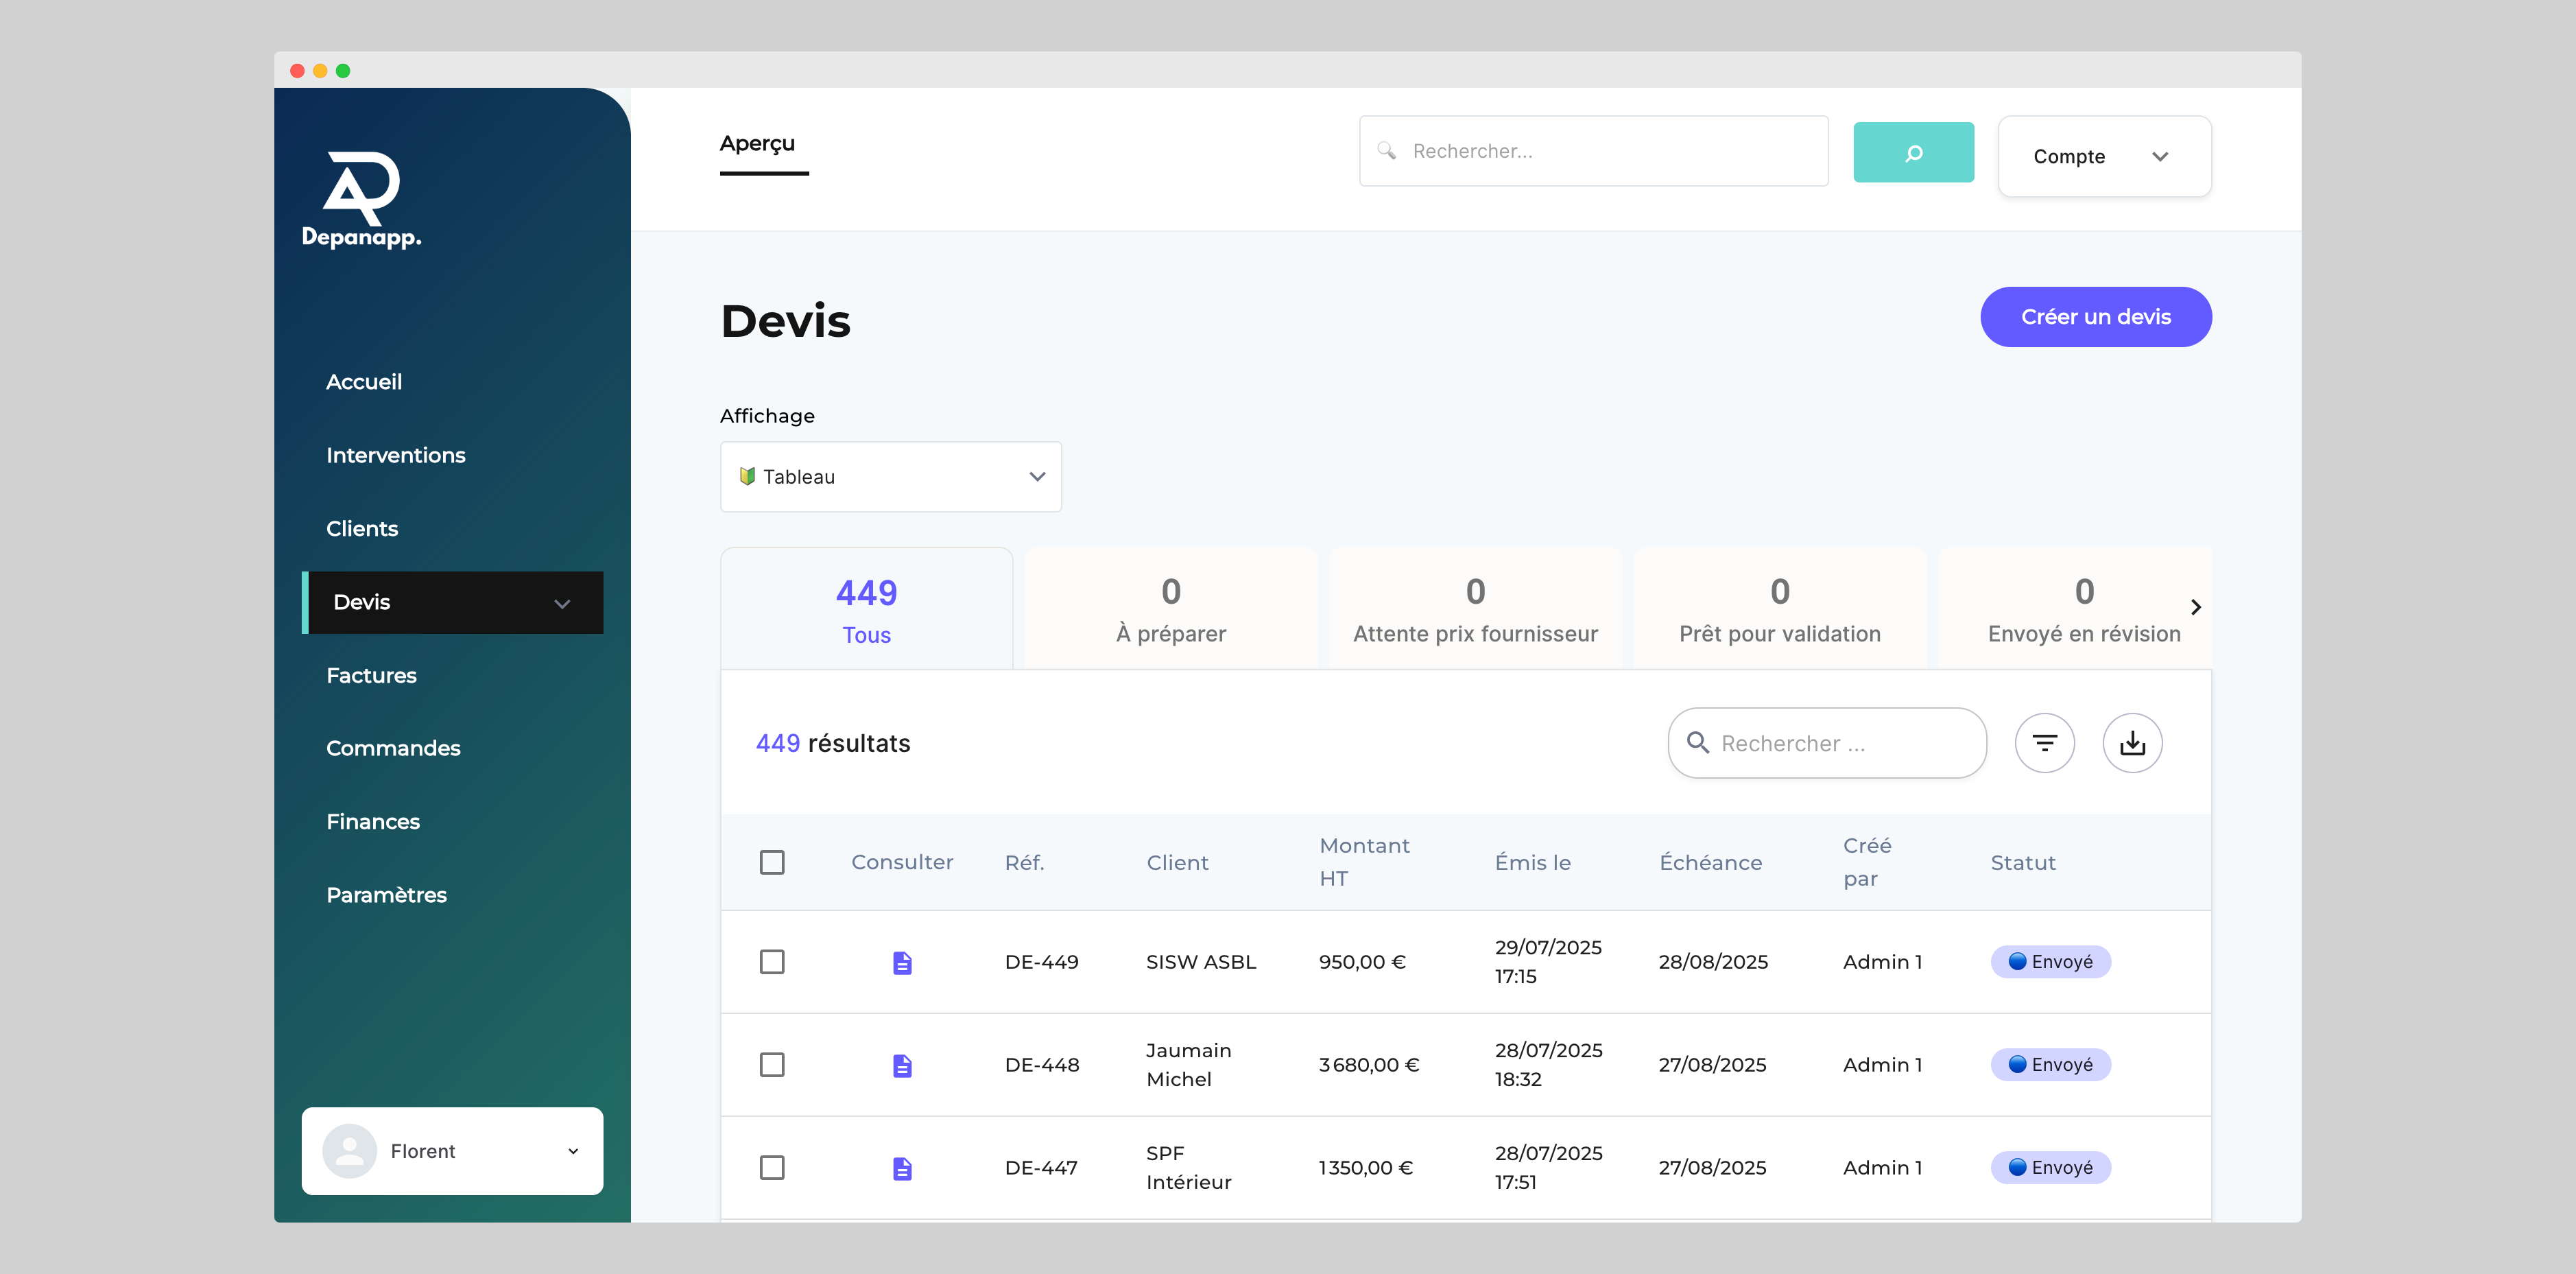Click échéance date 28/08/2025

tap(1713, 962)
